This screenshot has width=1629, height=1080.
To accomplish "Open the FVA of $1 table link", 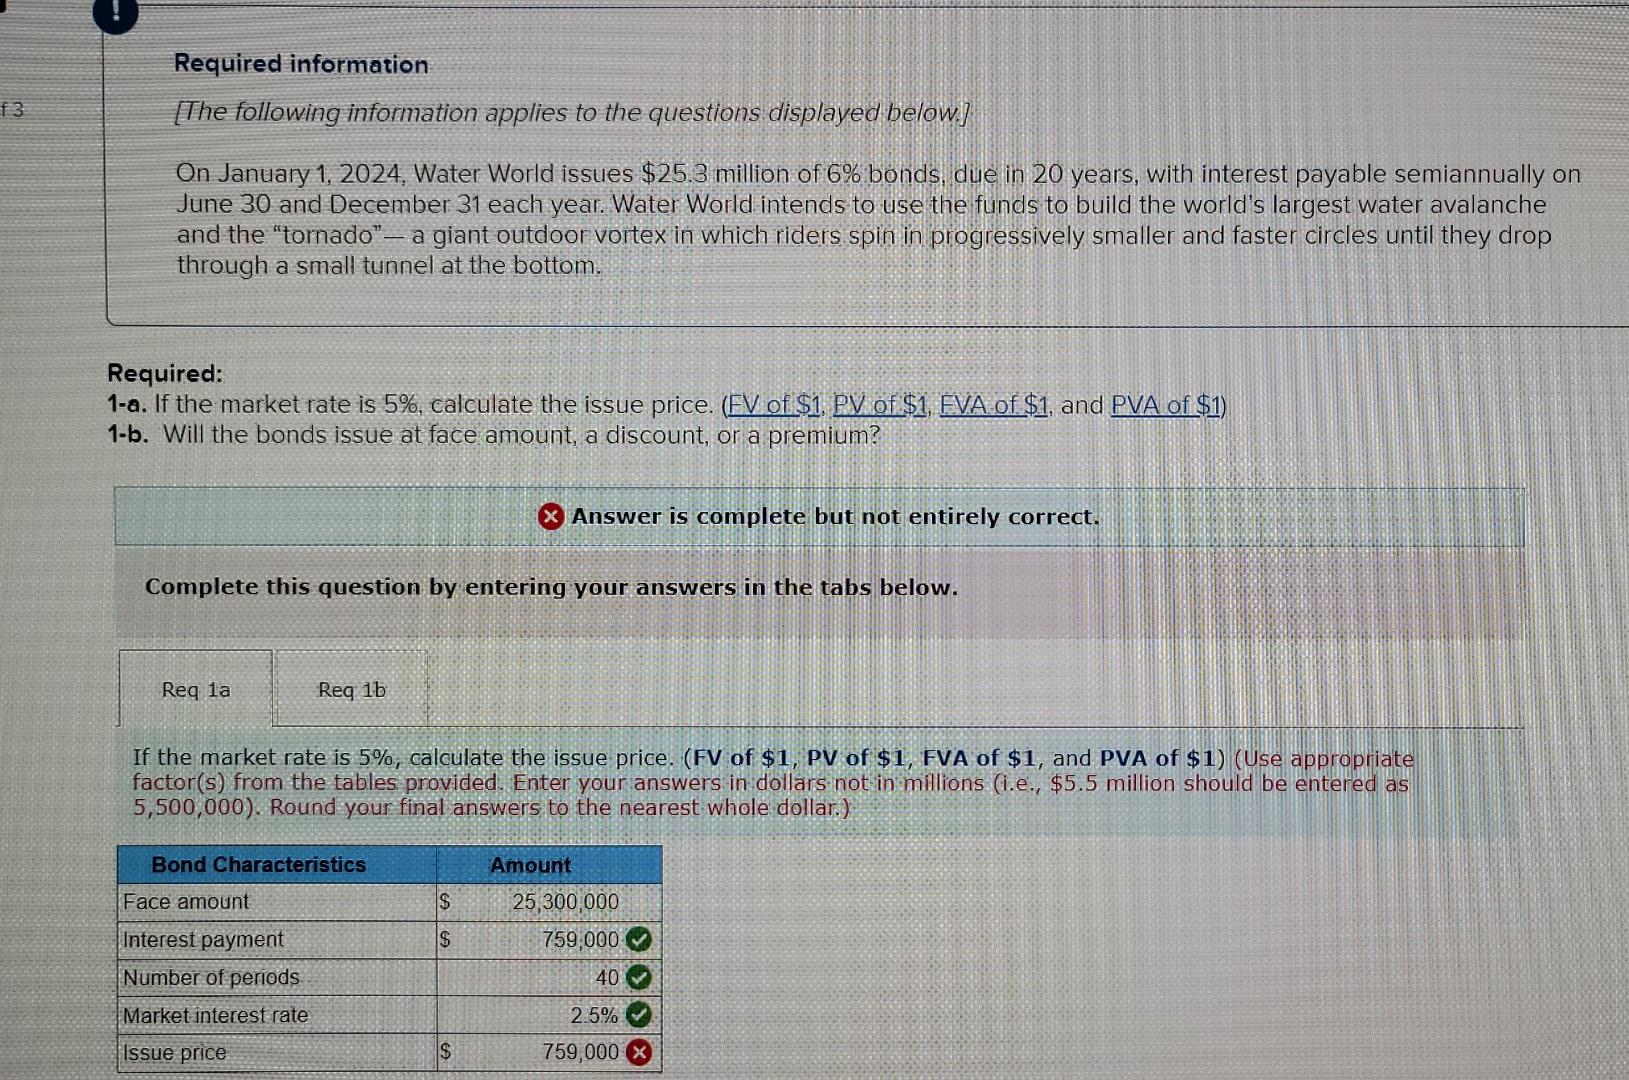I will (994, 405).
